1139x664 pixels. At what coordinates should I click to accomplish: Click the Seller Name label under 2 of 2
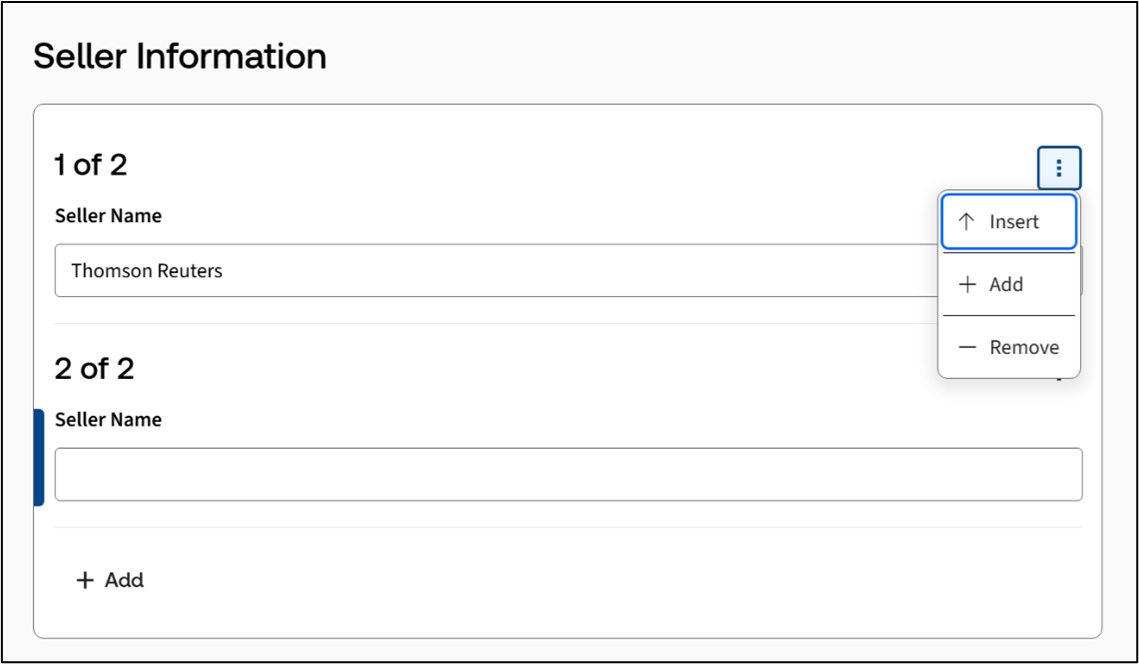[108, 420]
